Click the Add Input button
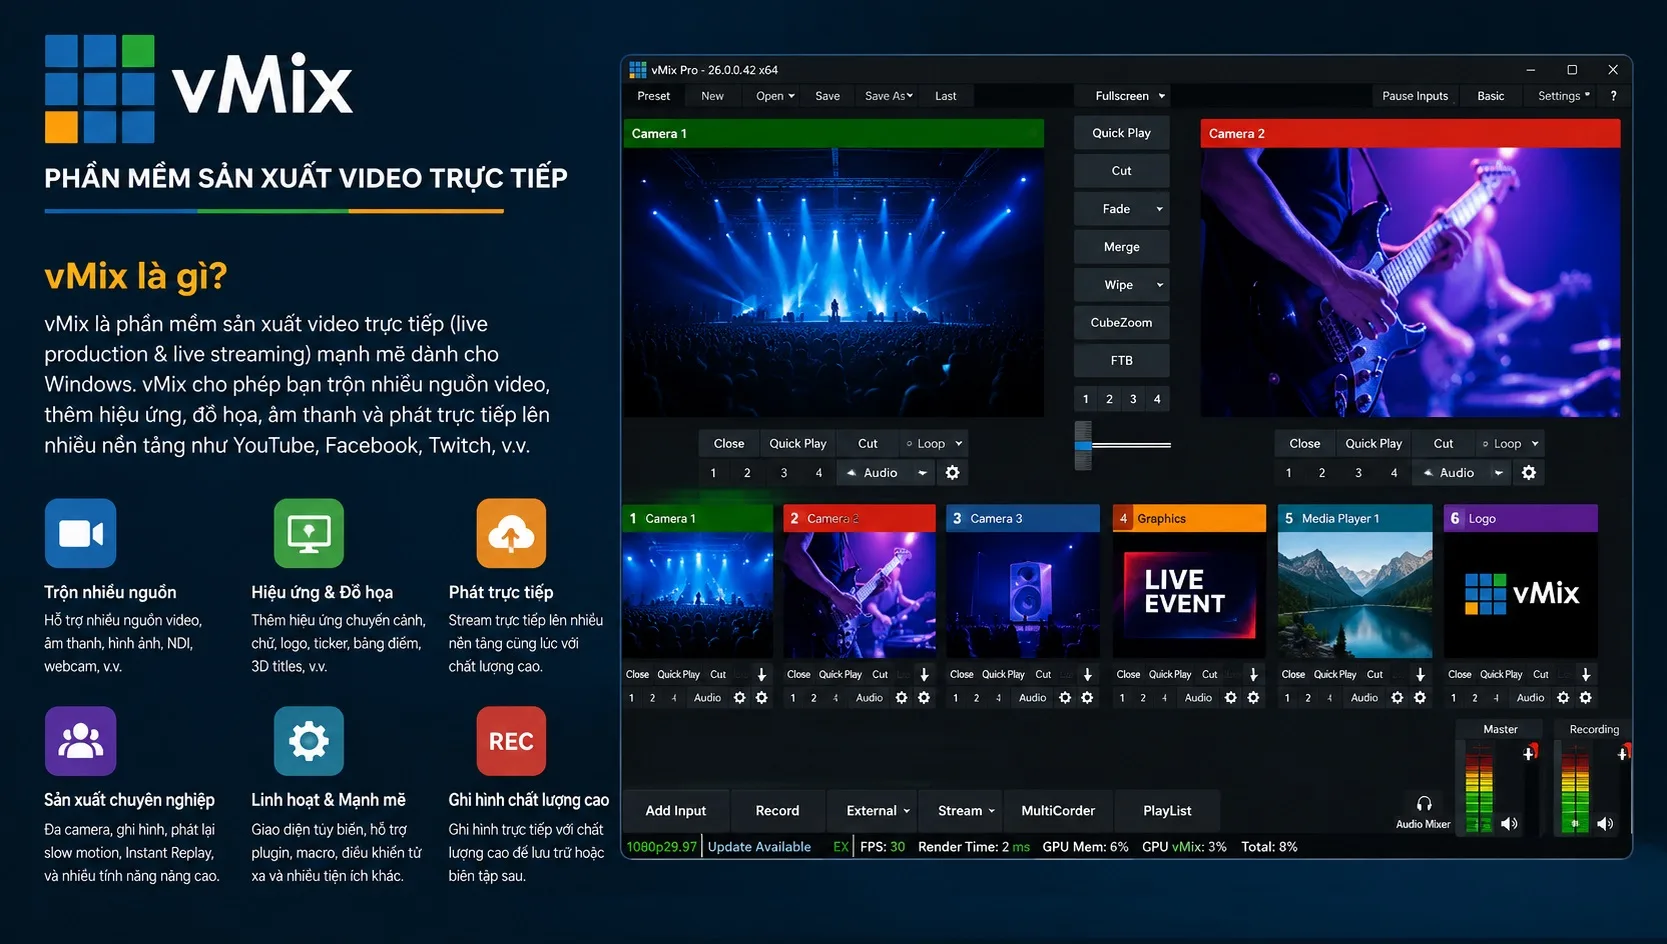The image size is (1667, 944). [676, 811]
